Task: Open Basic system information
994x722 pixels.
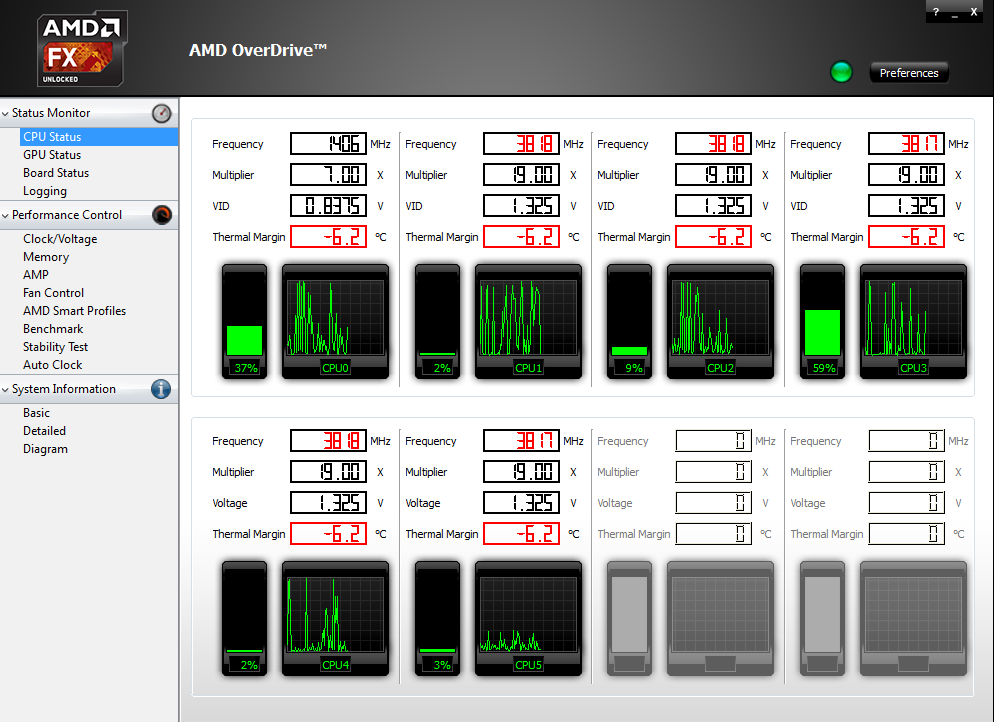Action: [x=36, y=413]
